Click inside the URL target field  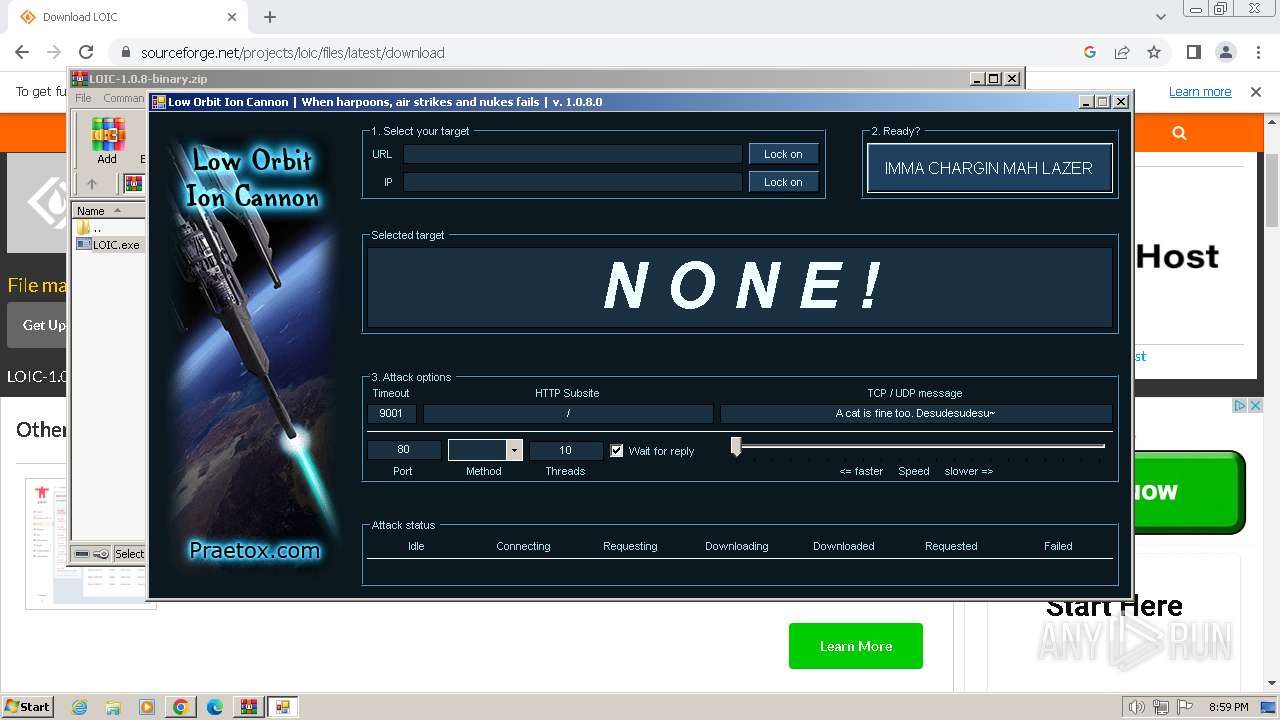click(572, 154)
